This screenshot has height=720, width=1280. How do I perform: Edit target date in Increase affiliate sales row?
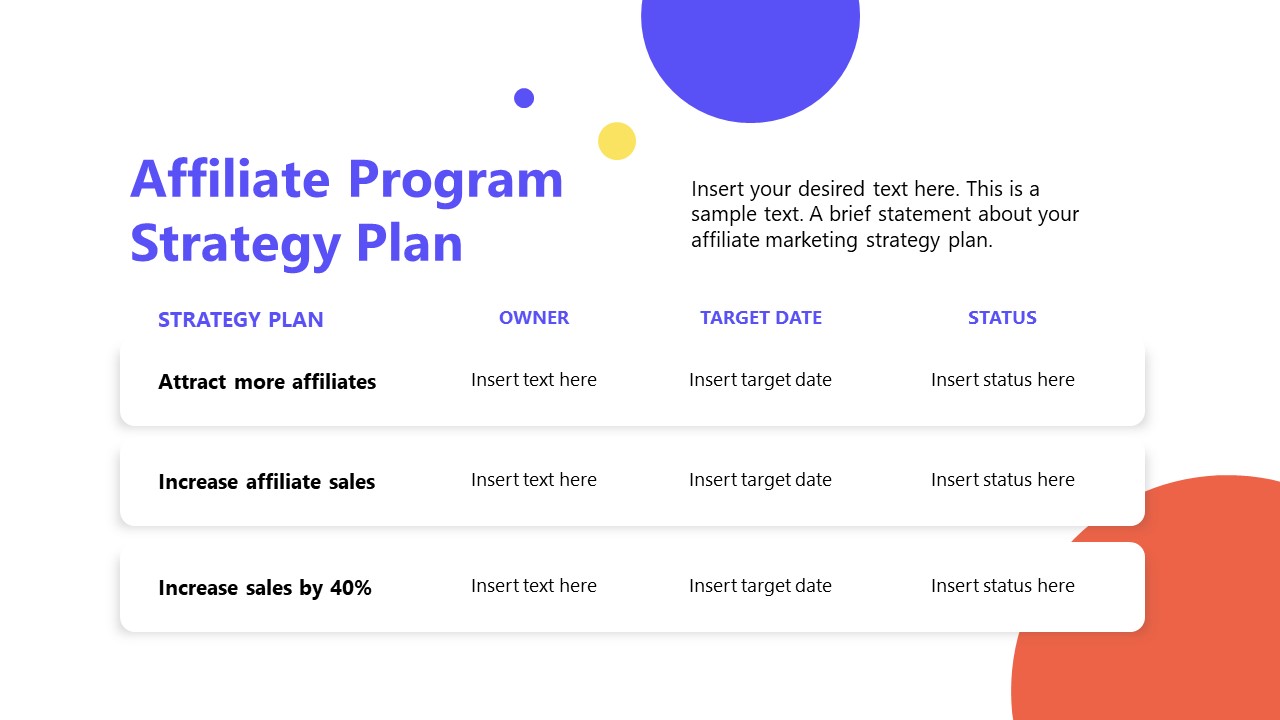tap(760, 480)
